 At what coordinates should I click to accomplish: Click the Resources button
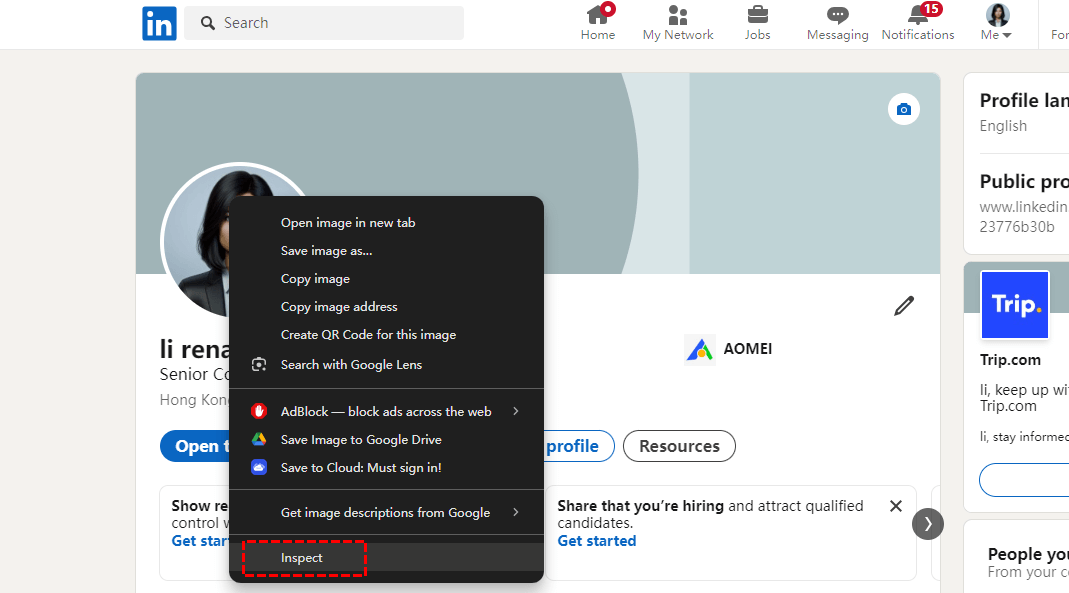coord(679,446)
